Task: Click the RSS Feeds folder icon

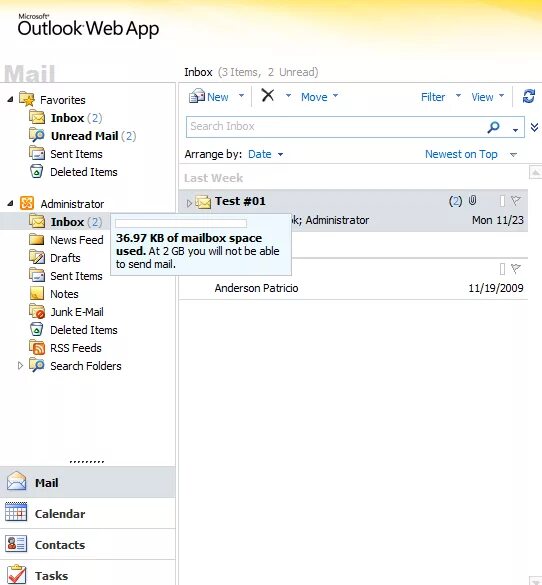Action: [37, 347]
